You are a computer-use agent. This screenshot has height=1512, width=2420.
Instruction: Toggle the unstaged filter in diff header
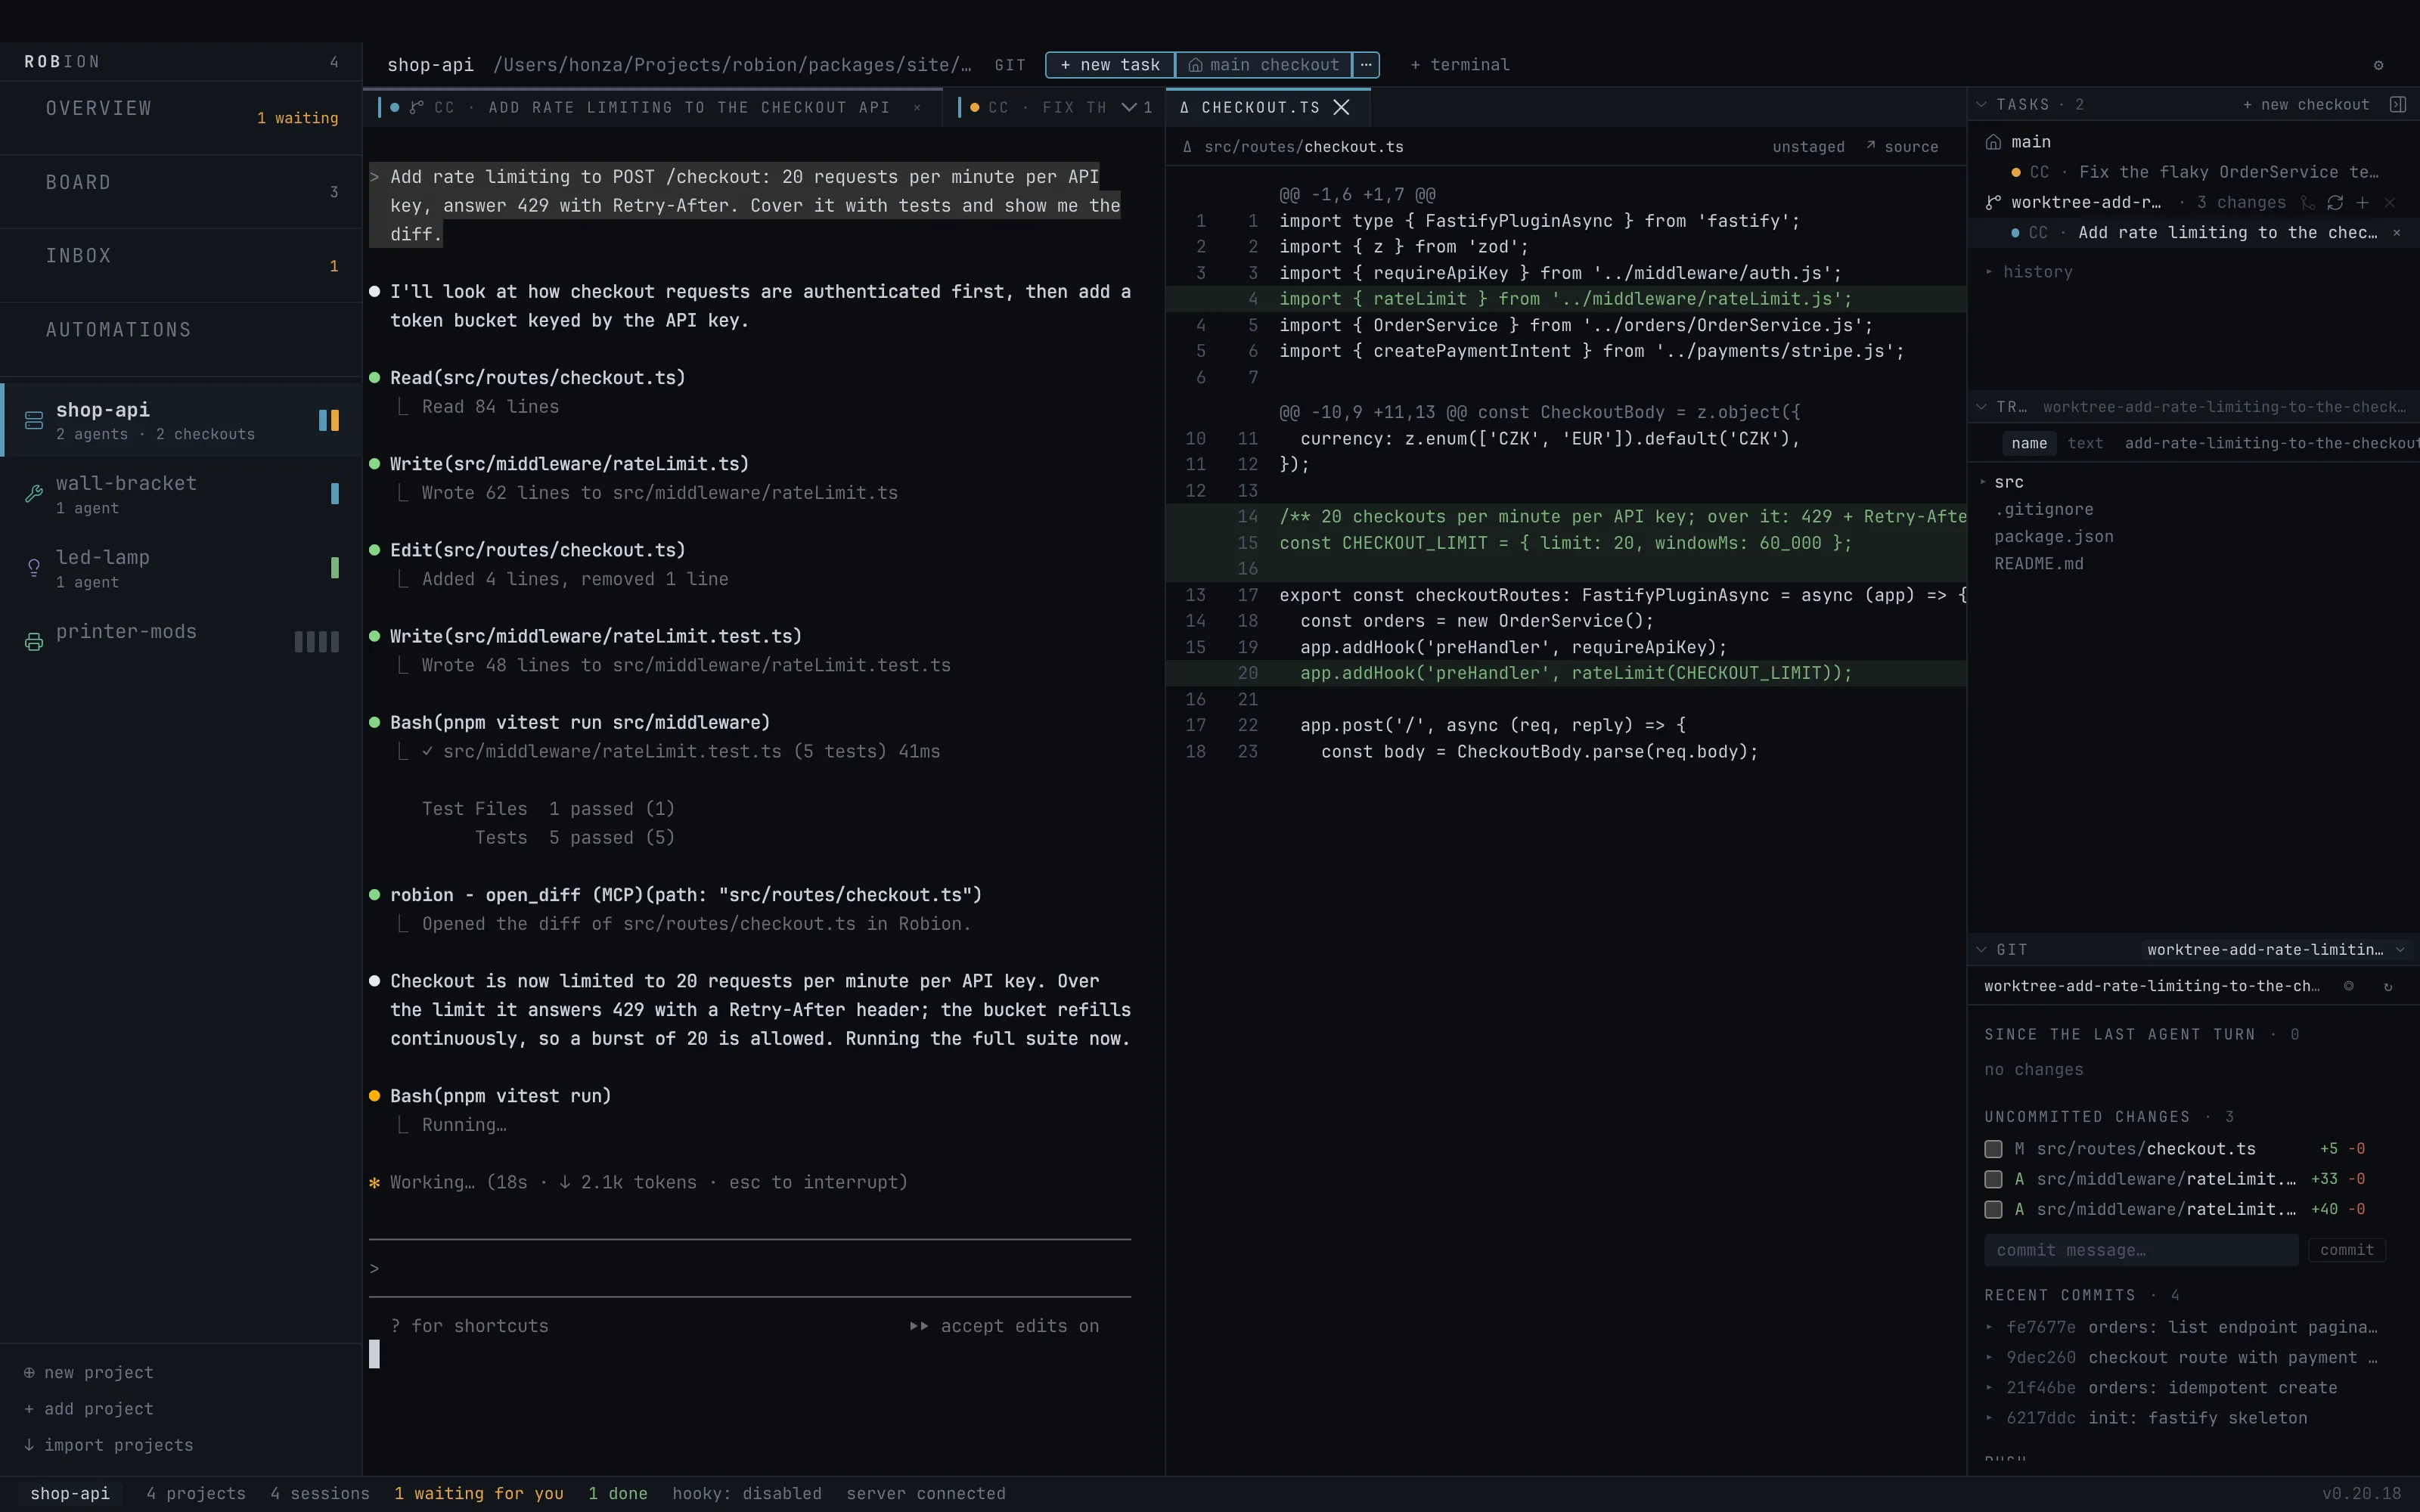tap(1808, 147)
